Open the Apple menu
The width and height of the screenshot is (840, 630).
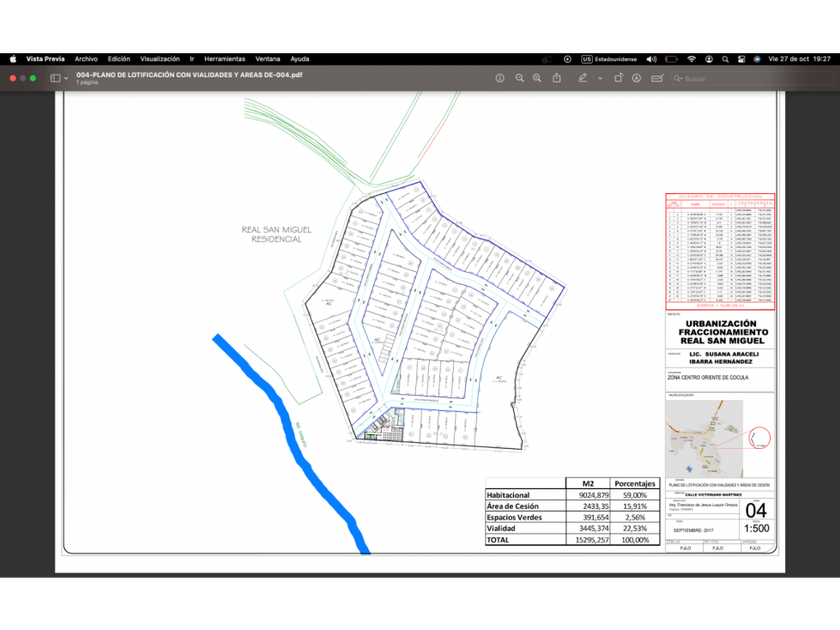tap(13, 59)
